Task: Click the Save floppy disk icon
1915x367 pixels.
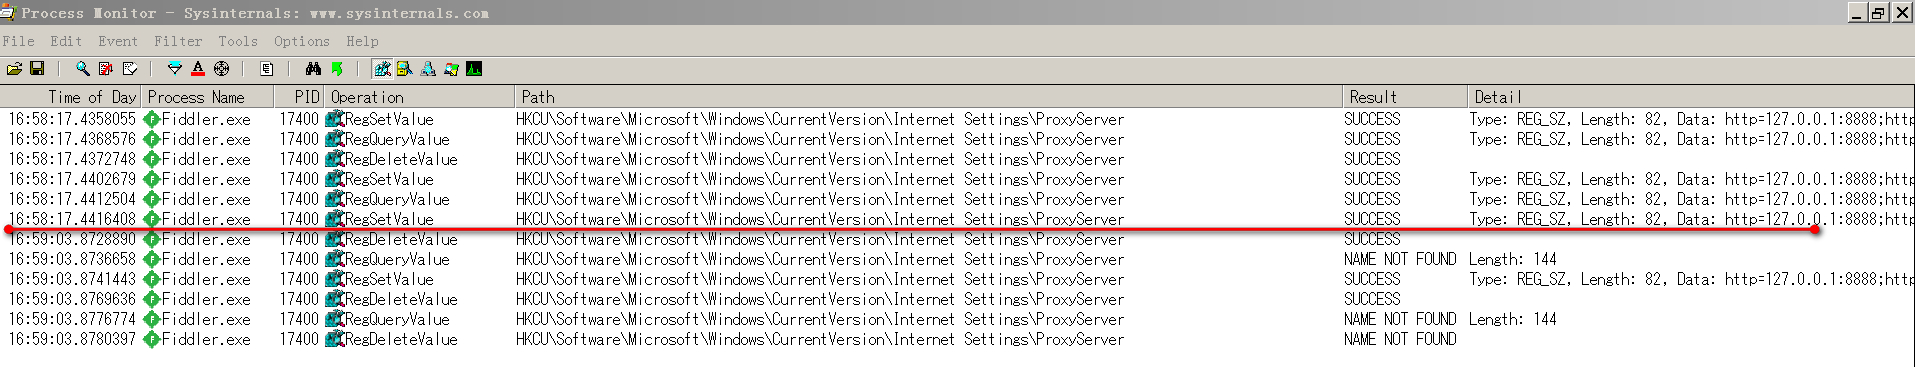Action: click(x=37, y=69)
